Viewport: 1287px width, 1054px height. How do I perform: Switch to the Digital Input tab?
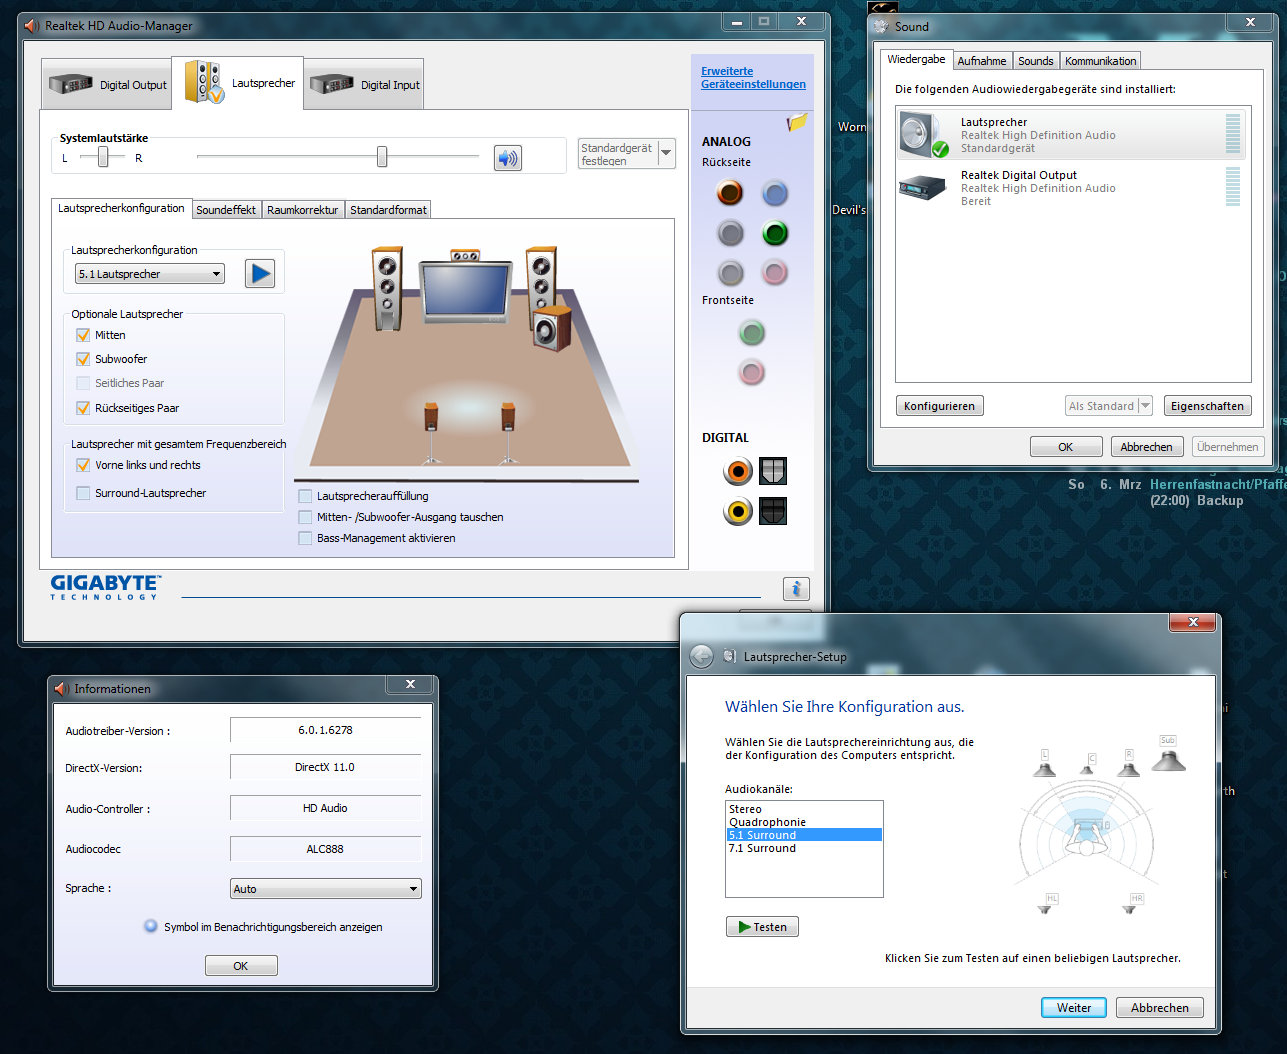tap(364, 85)
